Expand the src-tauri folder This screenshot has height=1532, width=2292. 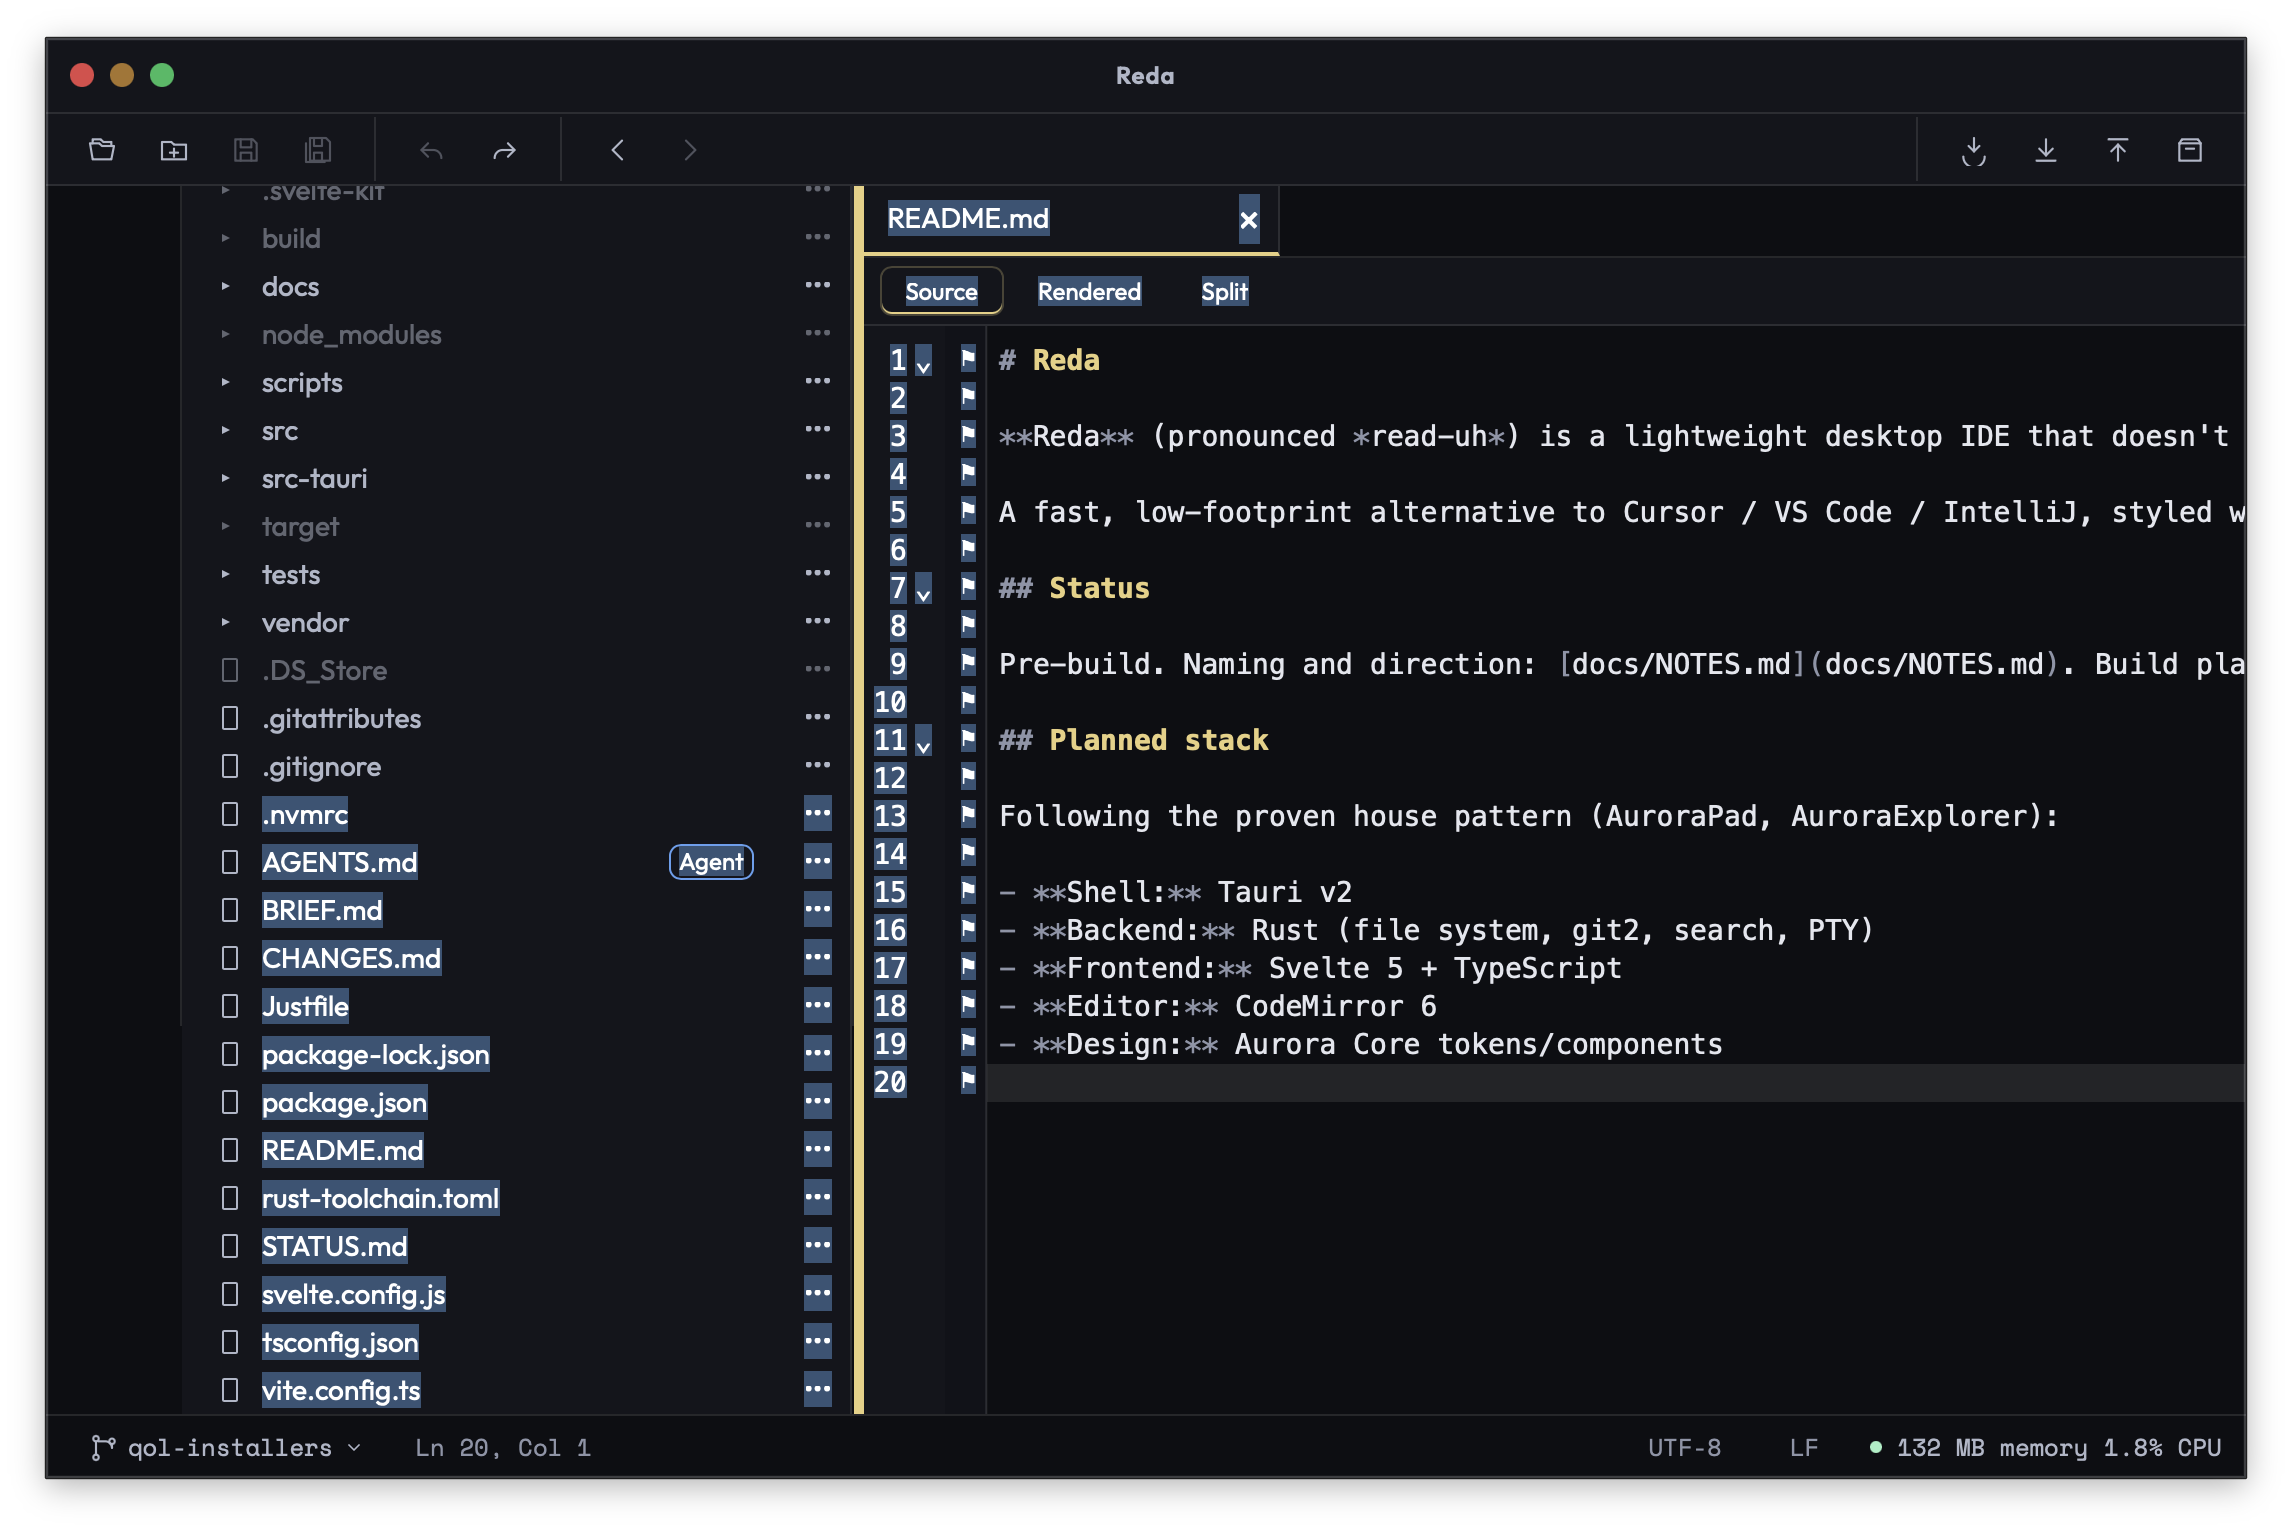pyautogui.click(x=226, y=478)
